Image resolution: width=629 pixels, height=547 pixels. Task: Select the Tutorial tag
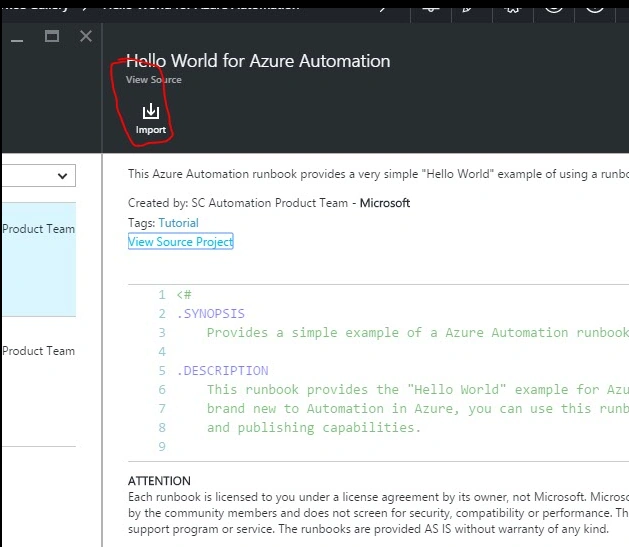[179, 223]
